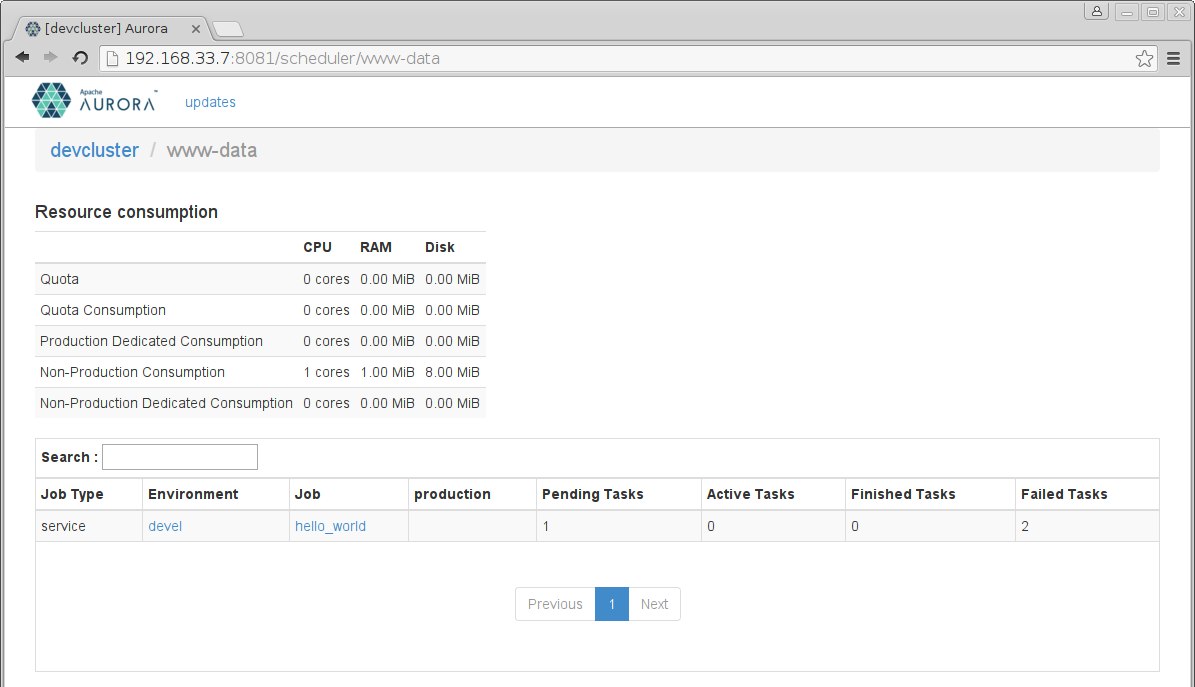Click the user profile icon in titlebar
Viewport: 1195px width, 687px height.
[x=1097, y=12]
